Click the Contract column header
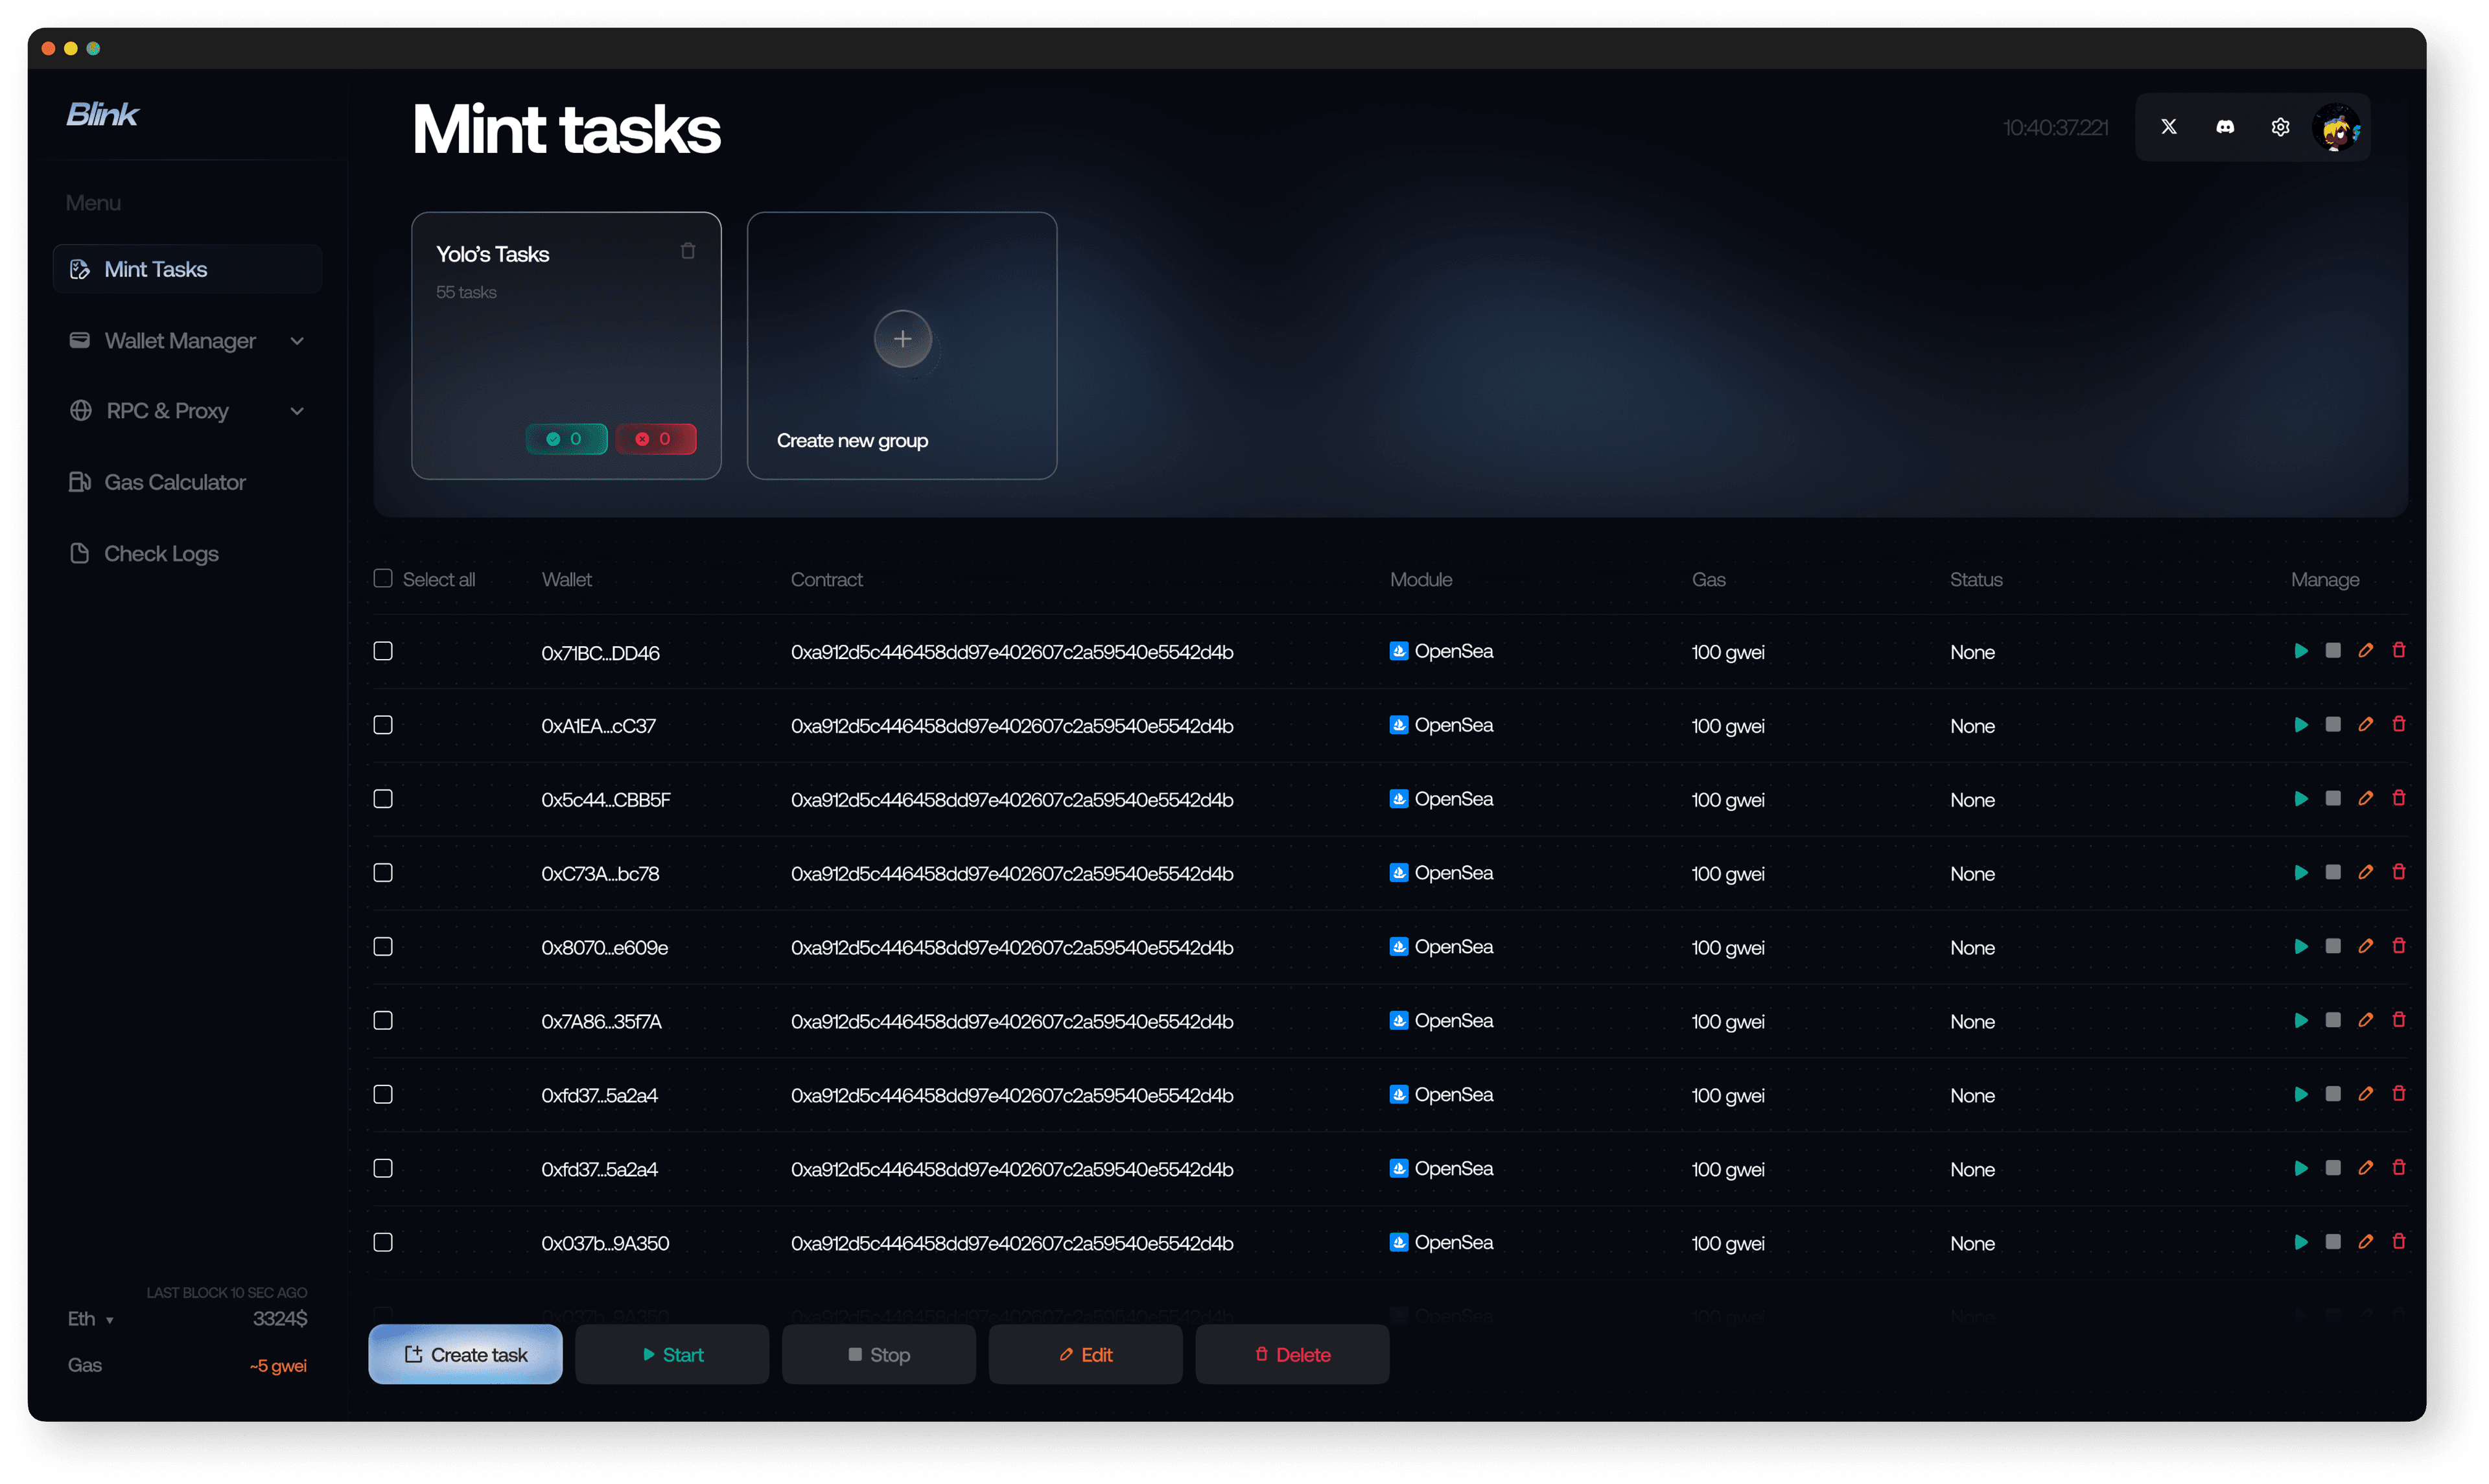The image size is (2489, 1484). pyautogui.click(x=826, y=580)
